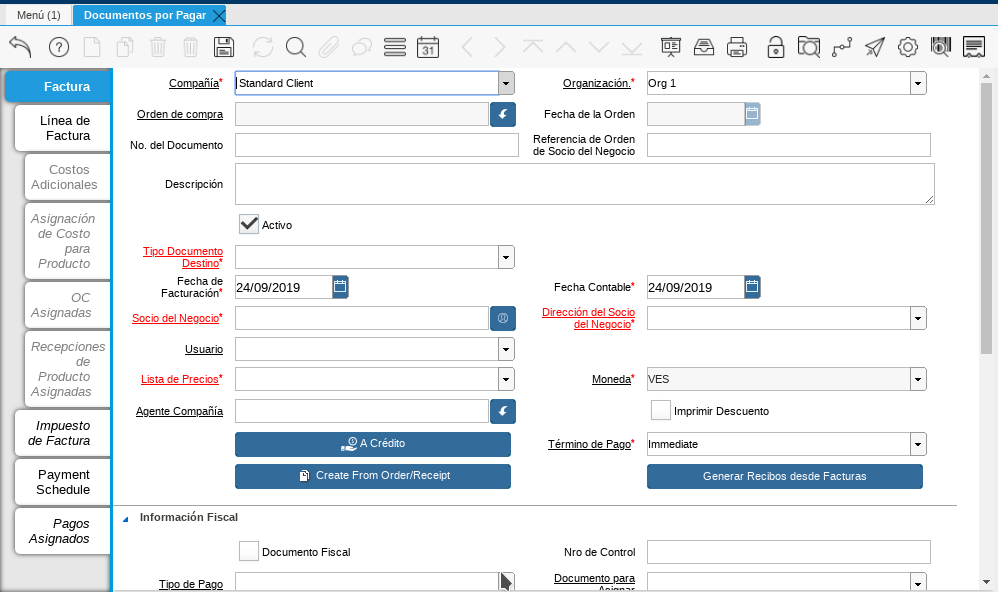The height and width of the screenshot is (592, 998).
Task: Expand the Término de Pago dropdown
Action: tap(918, 444)
